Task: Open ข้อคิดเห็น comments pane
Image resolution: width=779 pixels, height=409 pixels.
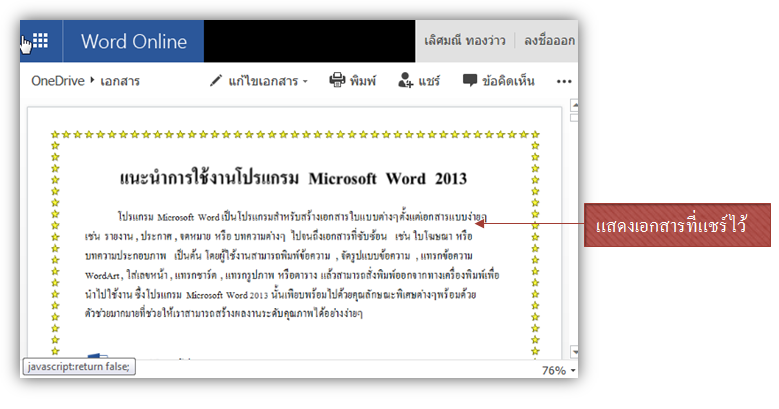Action: point(508,81)
